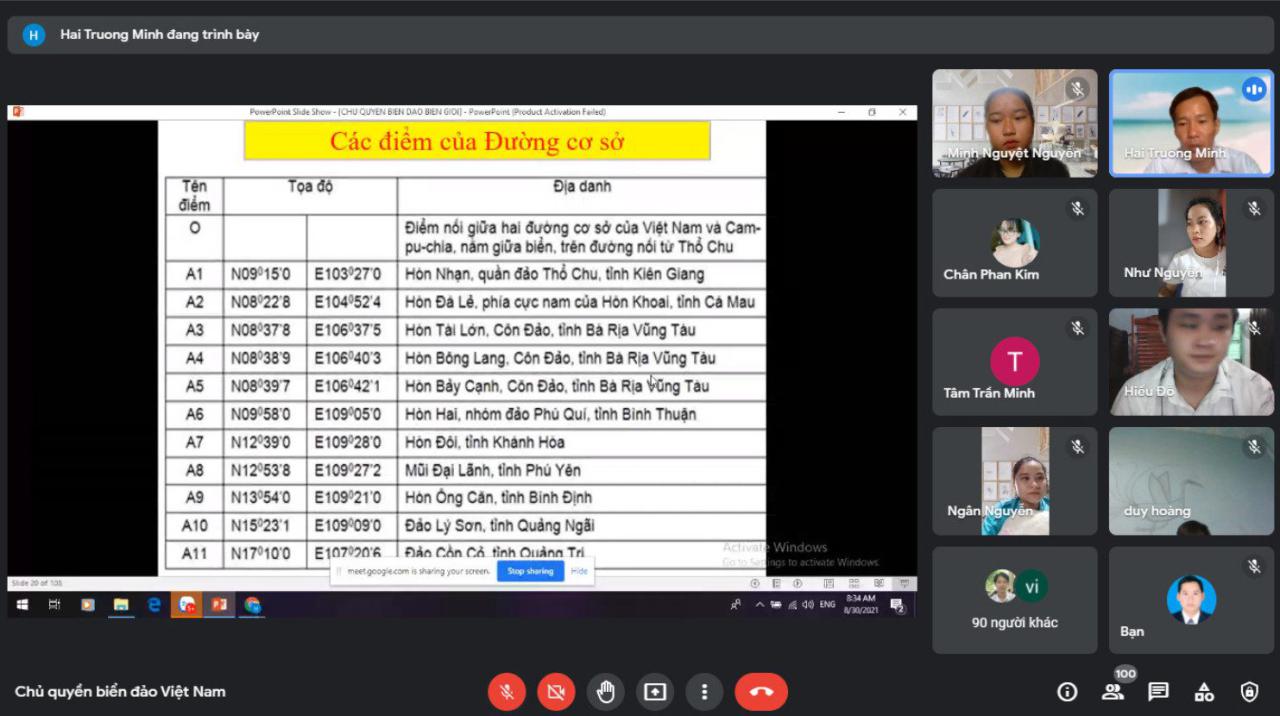Select Minh Nguyệt Nguyễn's video tile
This screenshot has width=1280, height=716.
click(x=1014, y=123)
